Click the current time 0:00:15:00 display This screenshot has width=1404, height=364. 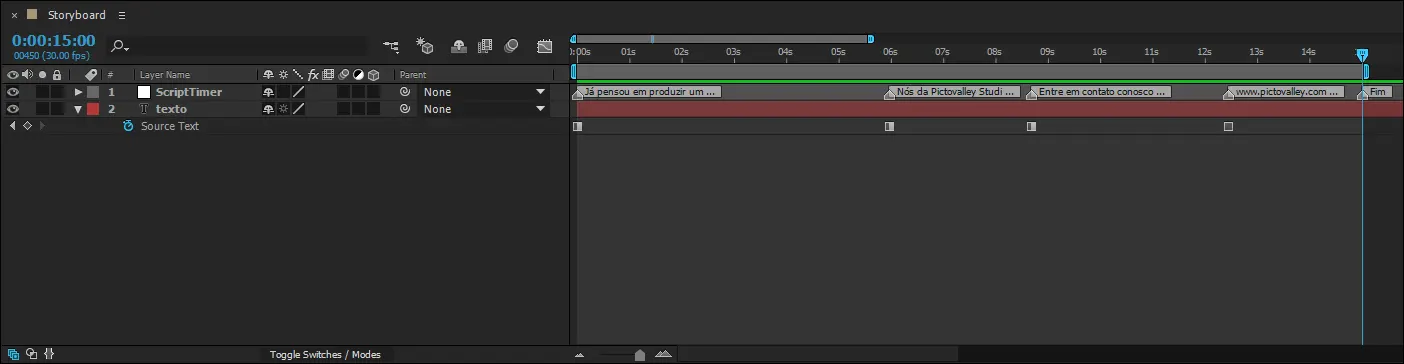(x=54, y=41)
